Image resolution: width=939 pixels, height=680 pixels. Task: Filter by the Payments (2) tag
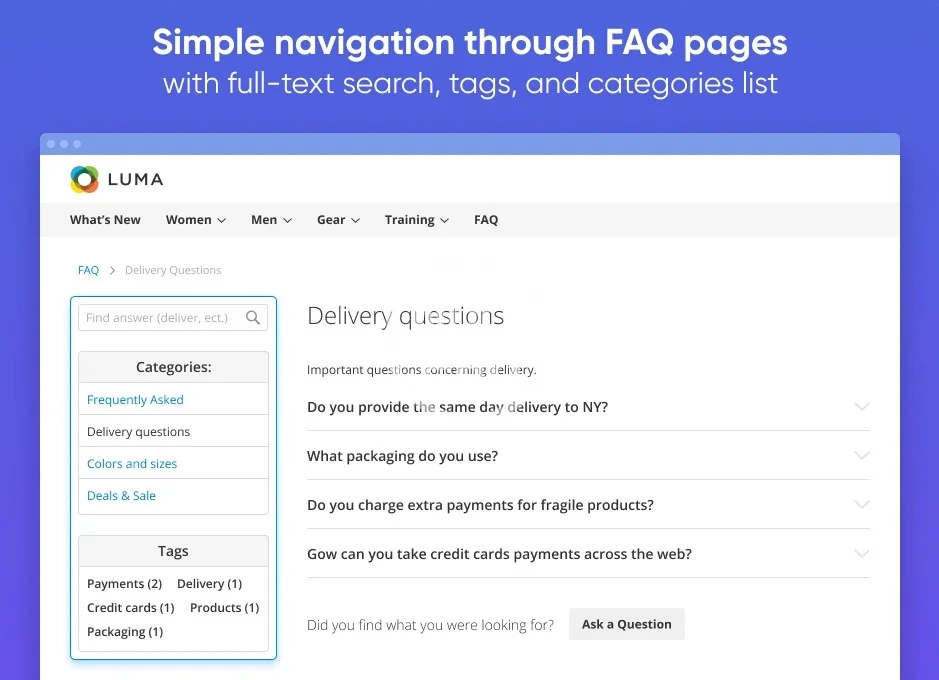point(124,584)
